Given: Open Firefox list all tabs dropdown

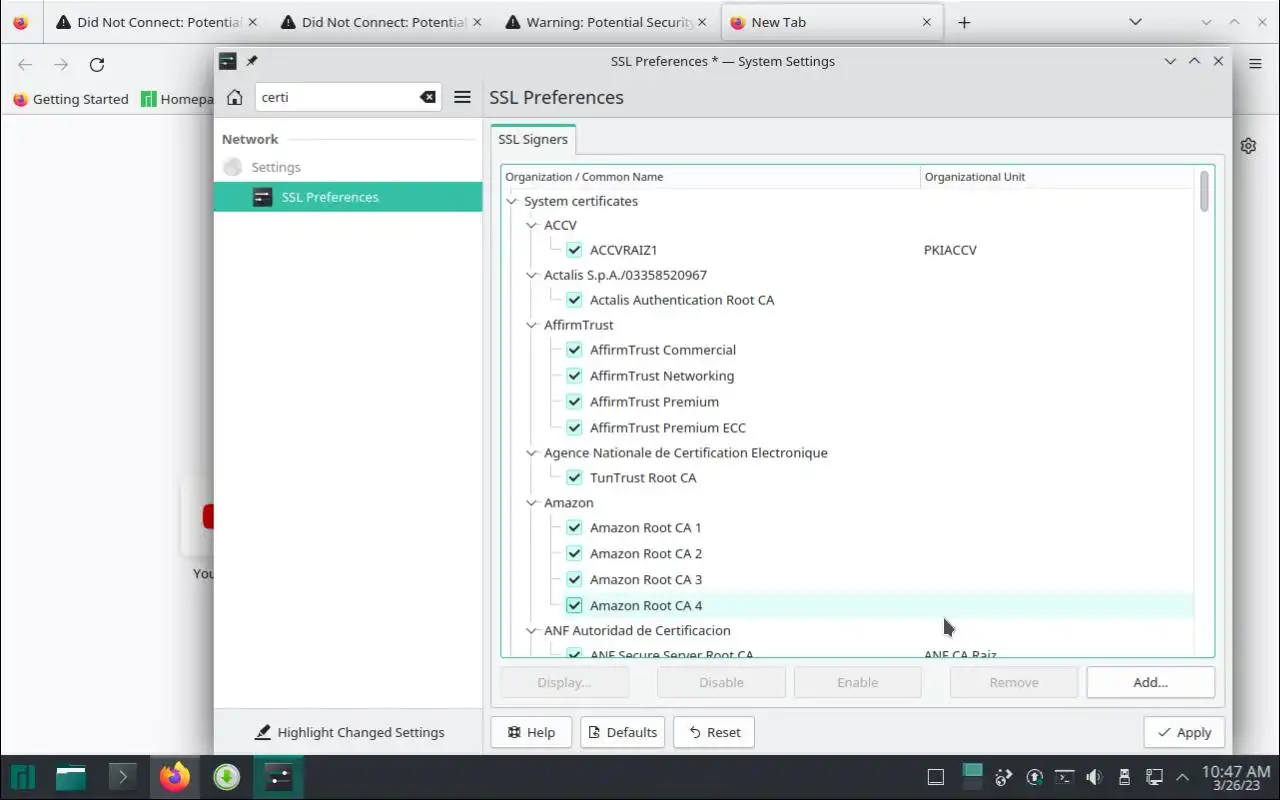Looking at the screenshot, I should 1135,22.
